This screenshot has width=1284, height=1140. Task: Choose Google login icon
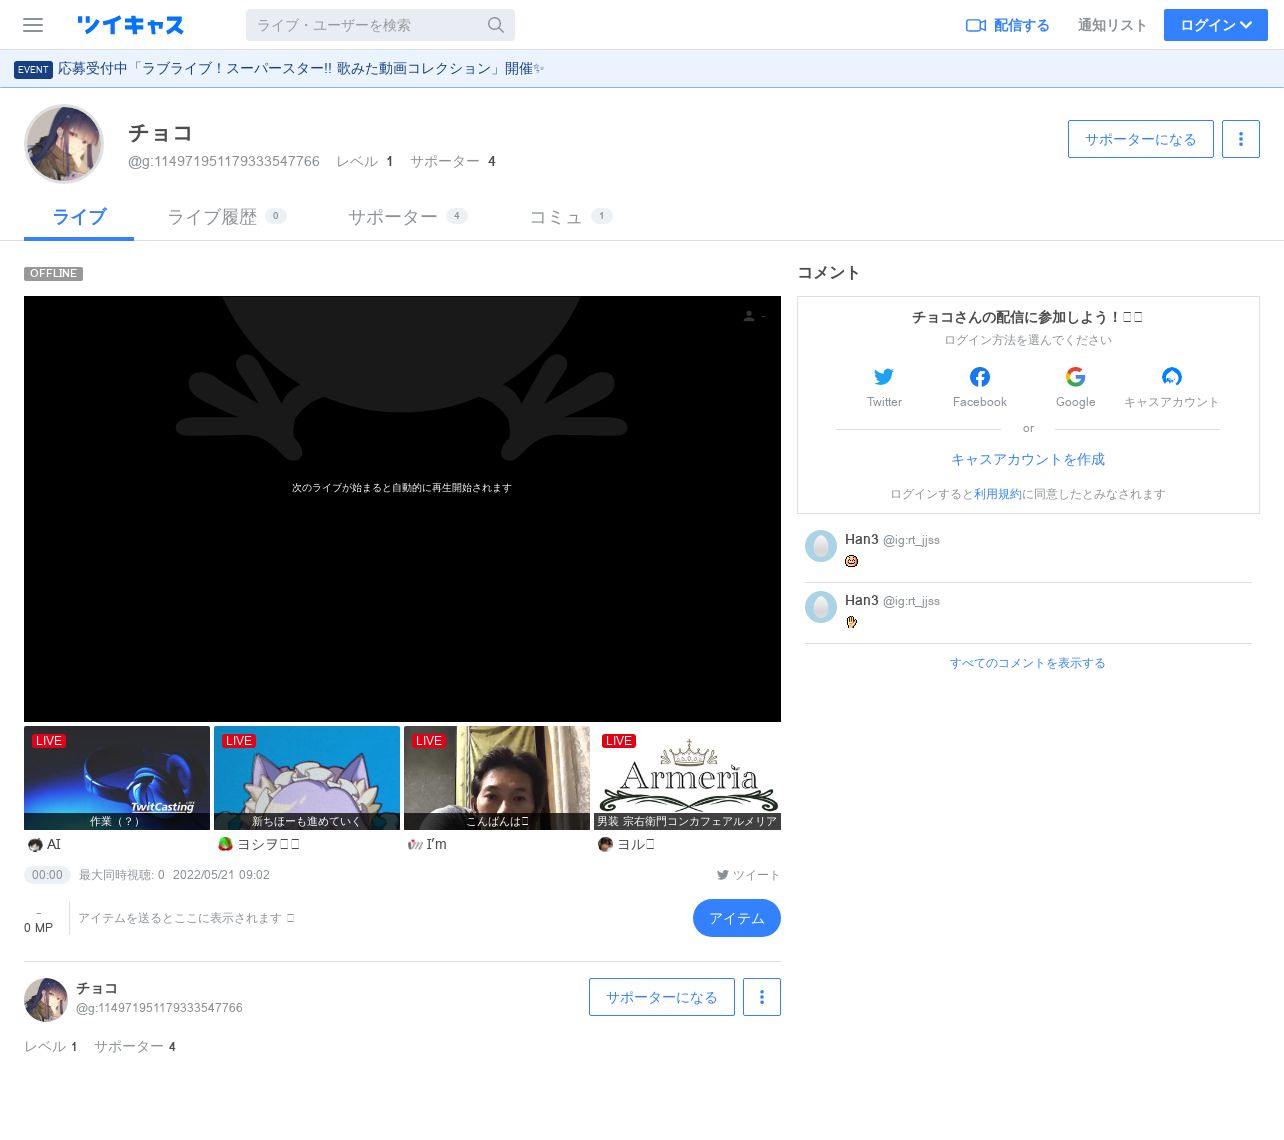1075,377
